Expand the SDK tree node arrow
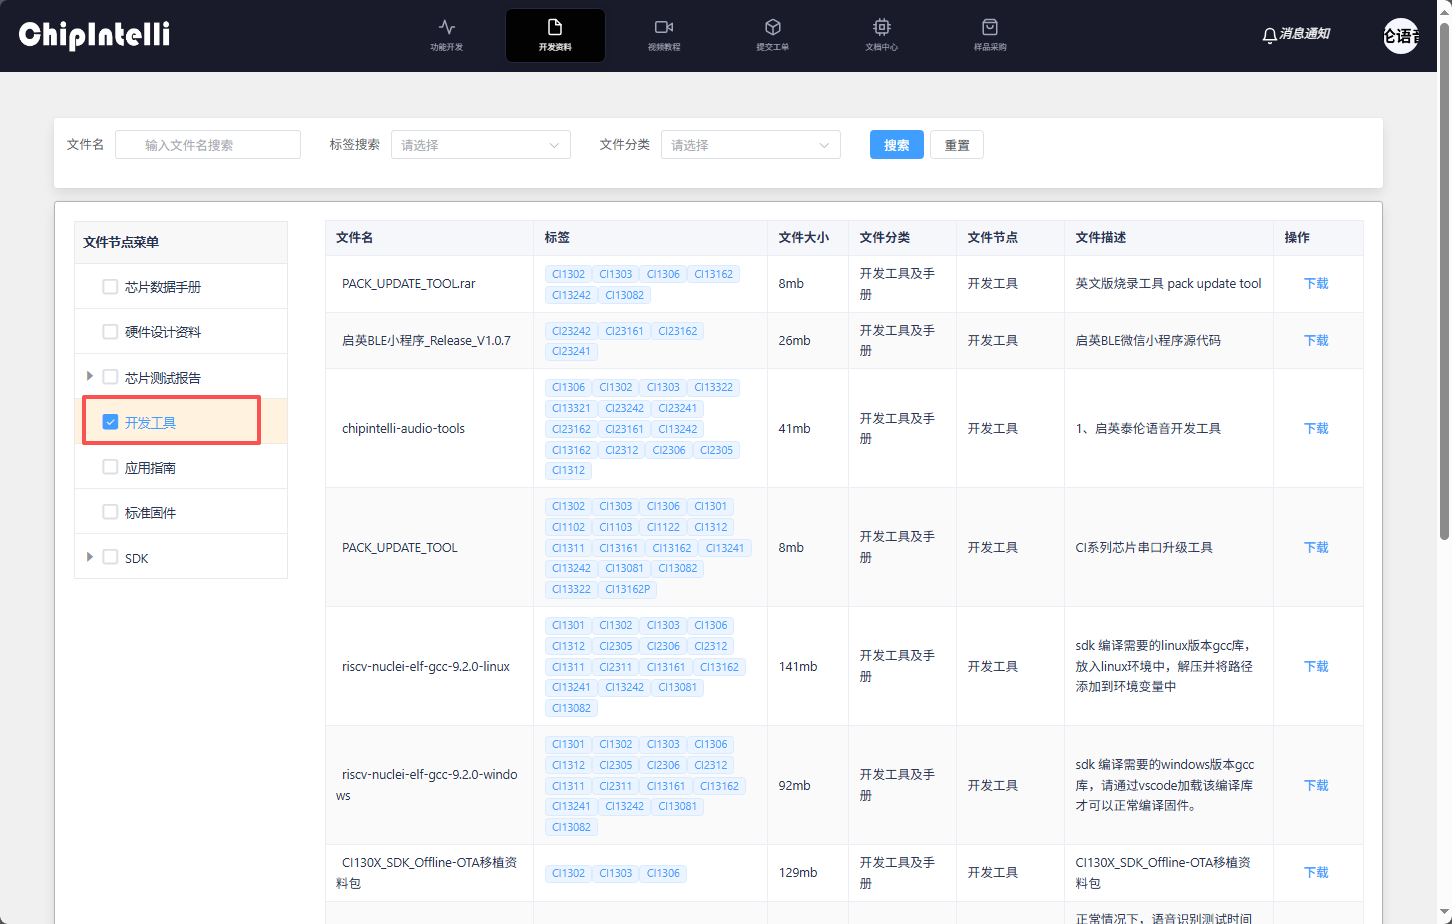 coord(90,557)
